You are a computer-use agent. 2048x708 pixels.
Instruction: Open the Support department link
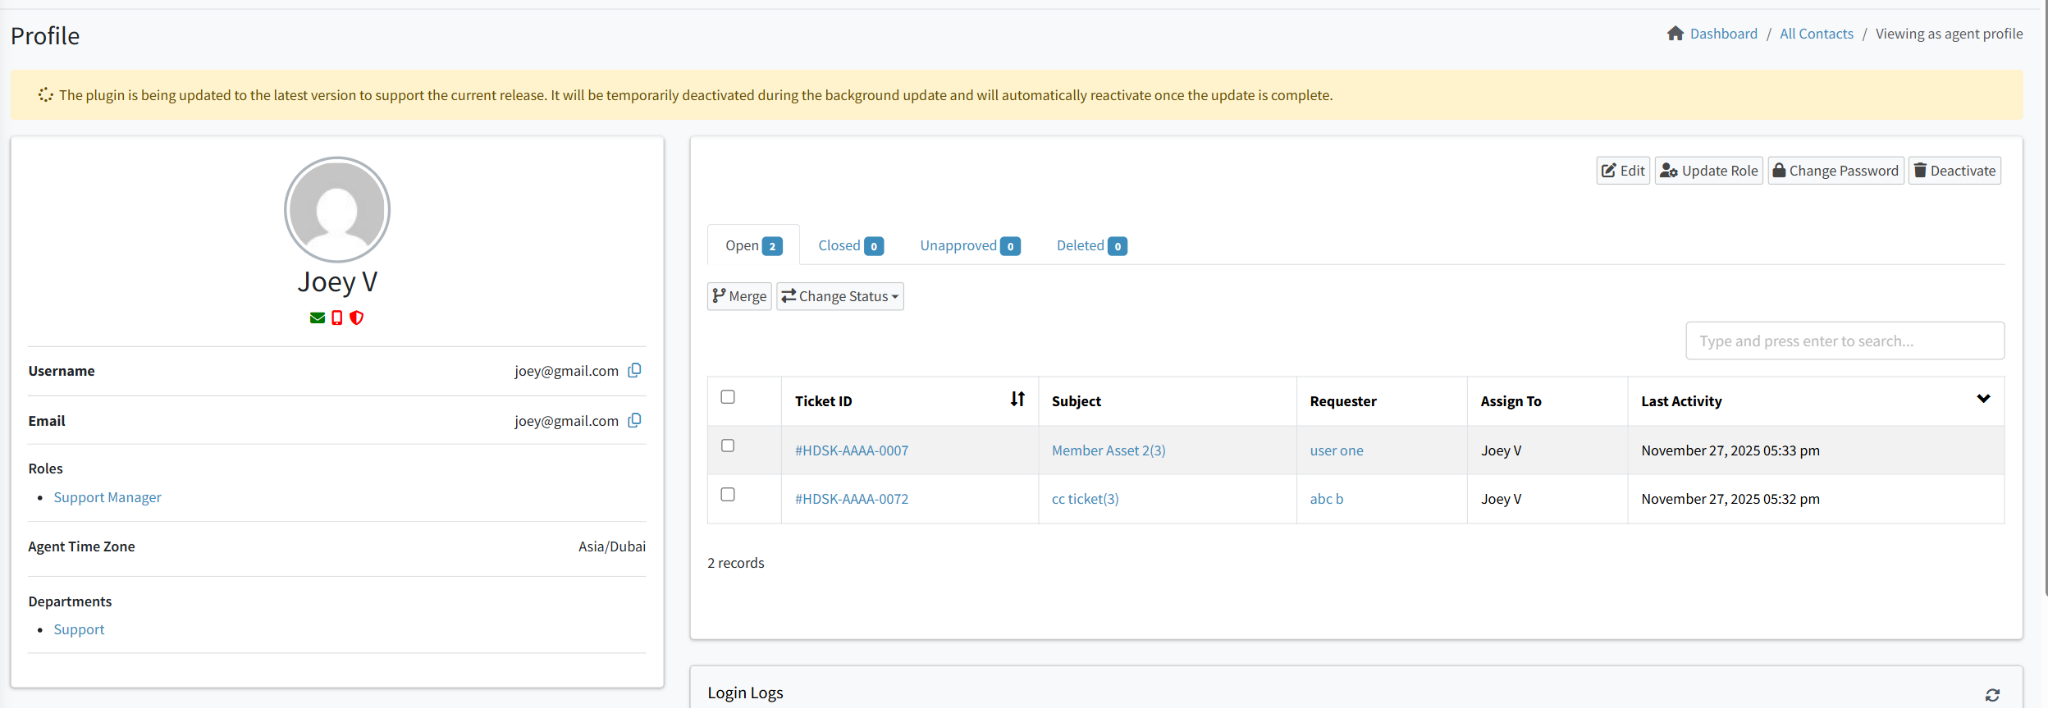point(79,629)
